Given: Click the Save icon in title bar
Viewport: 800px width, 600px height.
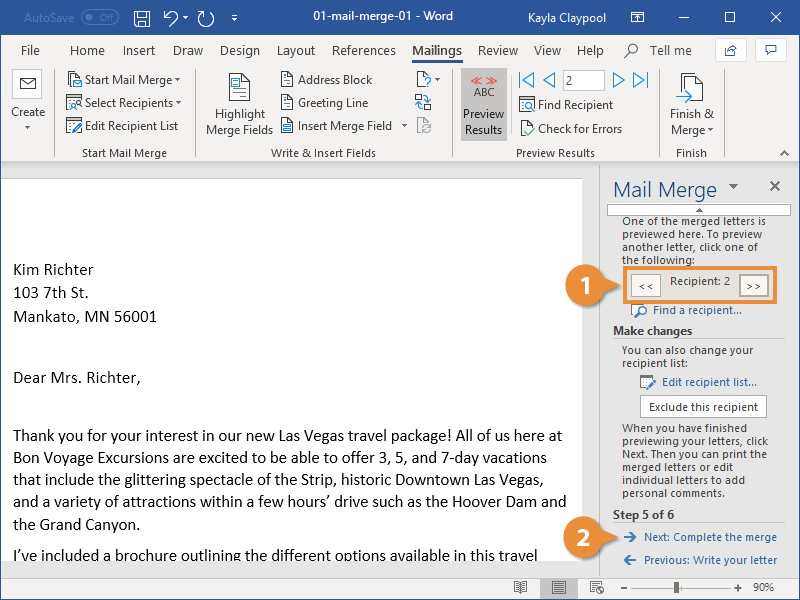Looking at the screenshot, I should click(142, 18).
